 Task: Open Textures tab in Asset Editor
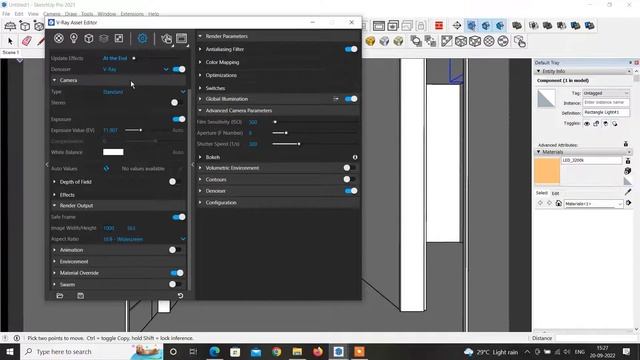click(x=119, y=38)
